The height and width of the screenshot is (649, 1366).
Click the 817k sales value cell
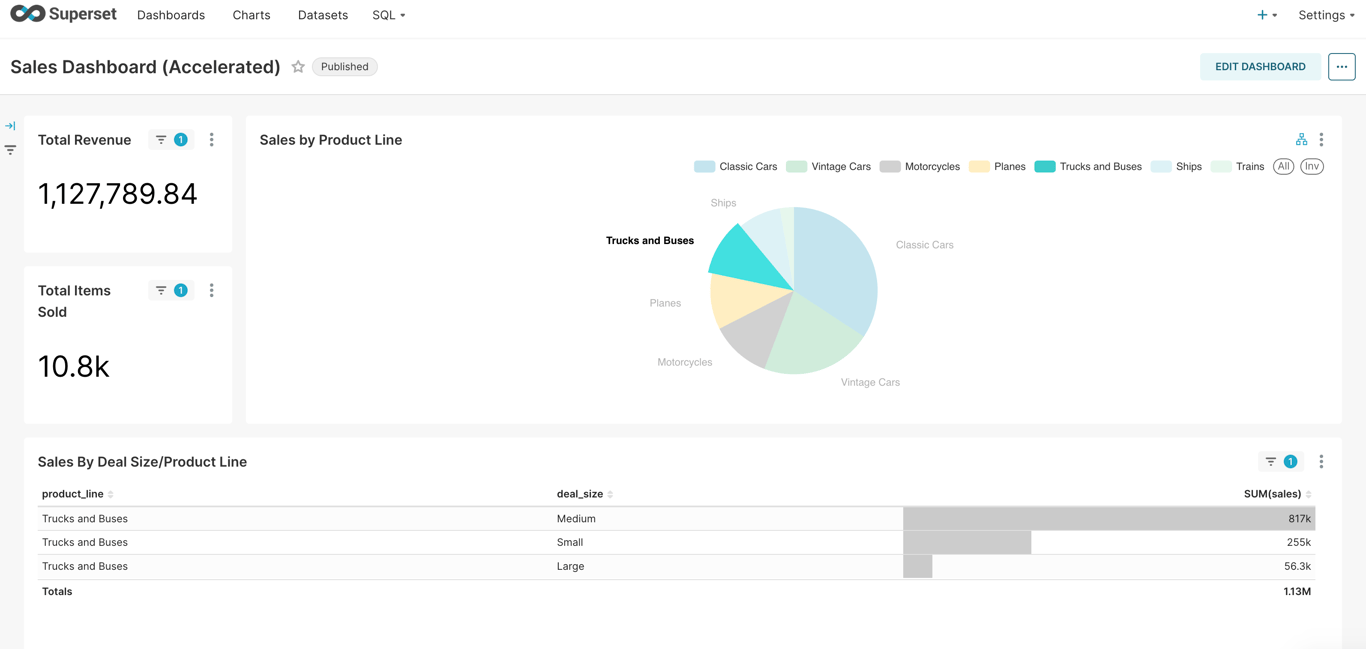tap(1109, 519)
